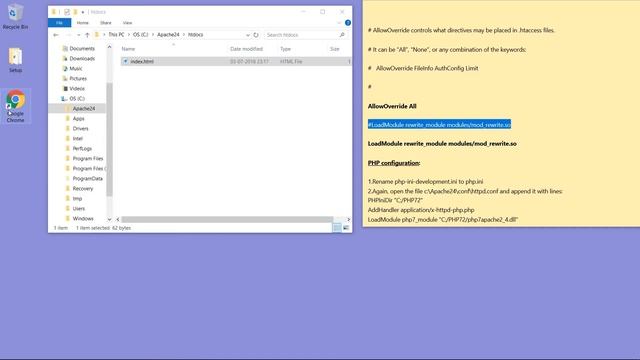Switch to the View ribbon tab
640x360 pixels.
pyautogui.click(x=127, y=23)
